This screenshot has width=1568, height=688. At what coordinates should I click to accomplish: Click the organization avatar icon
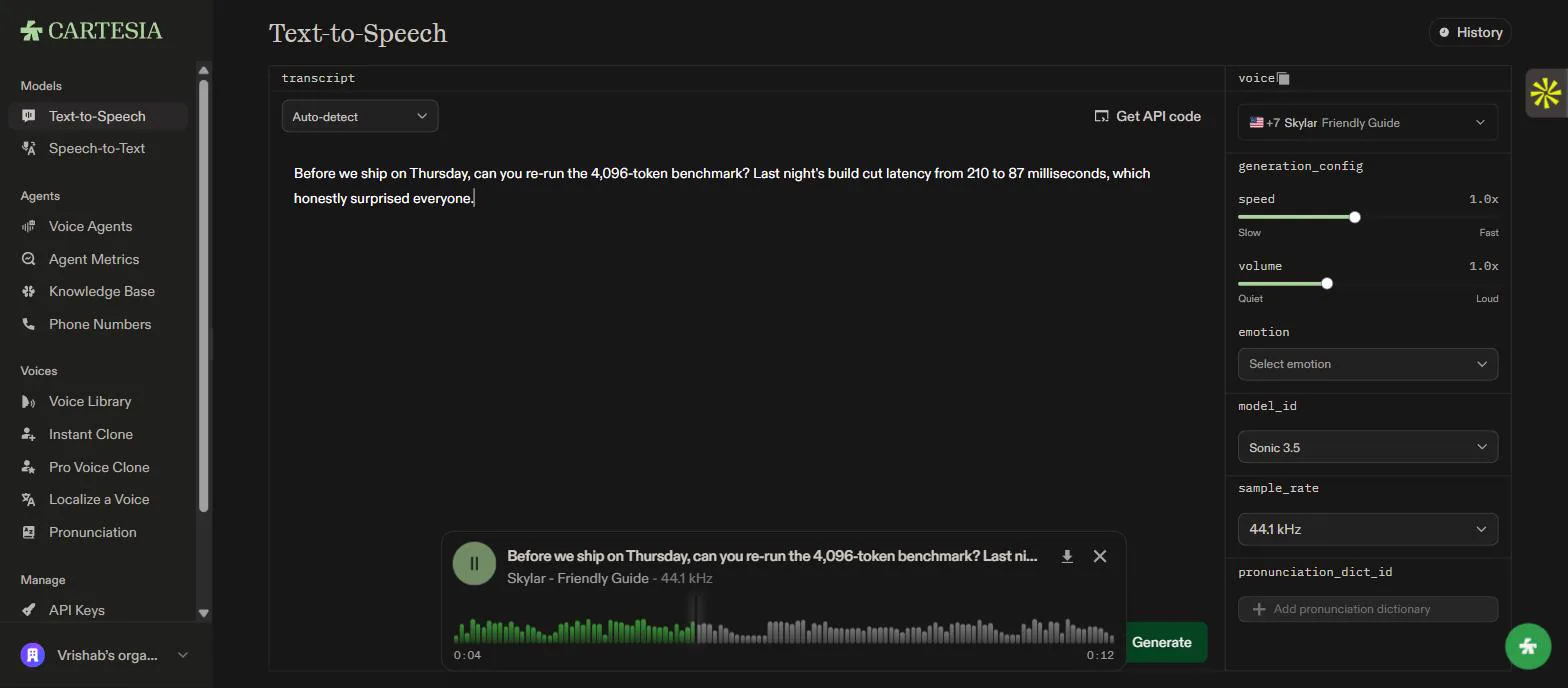[33, 655]
